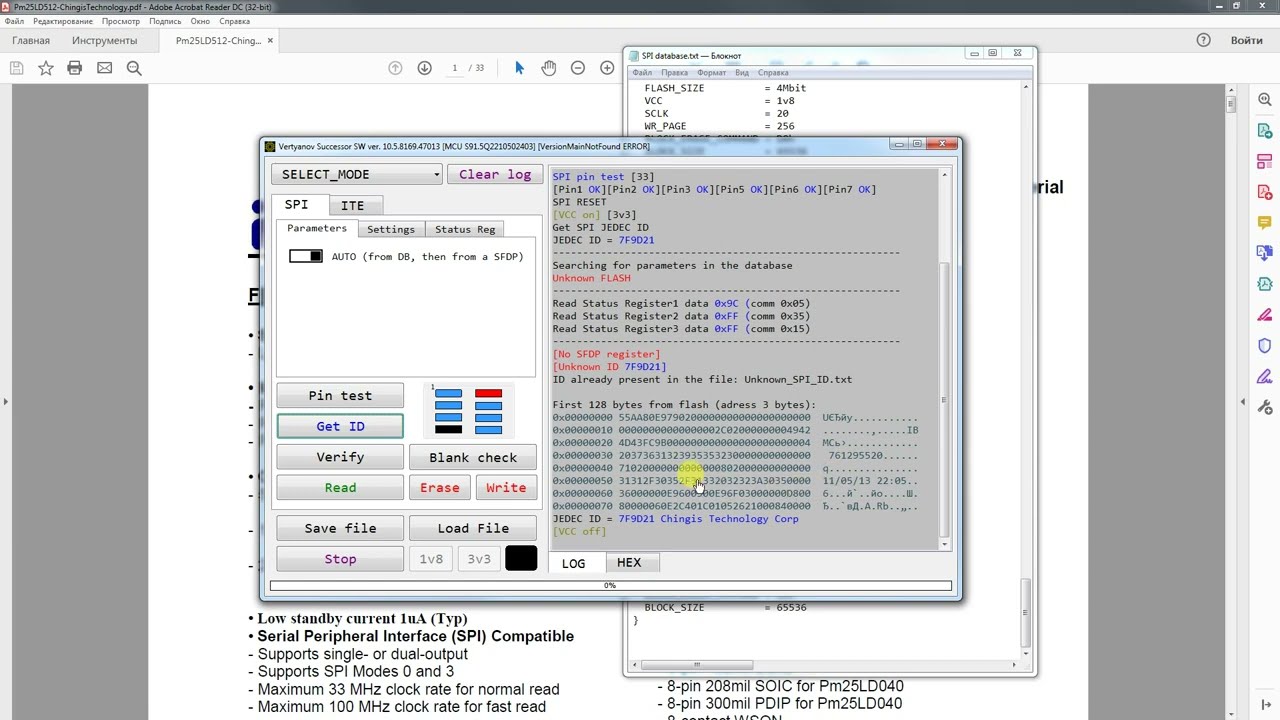Open the Organize Pages tool in sidebar
Viewport: 1280px width, 720px height.
coord(1265,162)
